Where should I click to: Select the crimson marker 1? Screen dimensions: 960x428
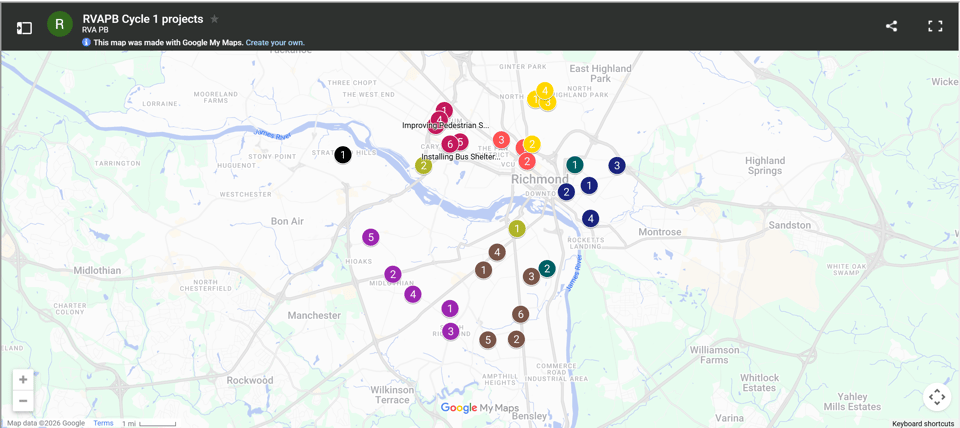coord(444,109)
